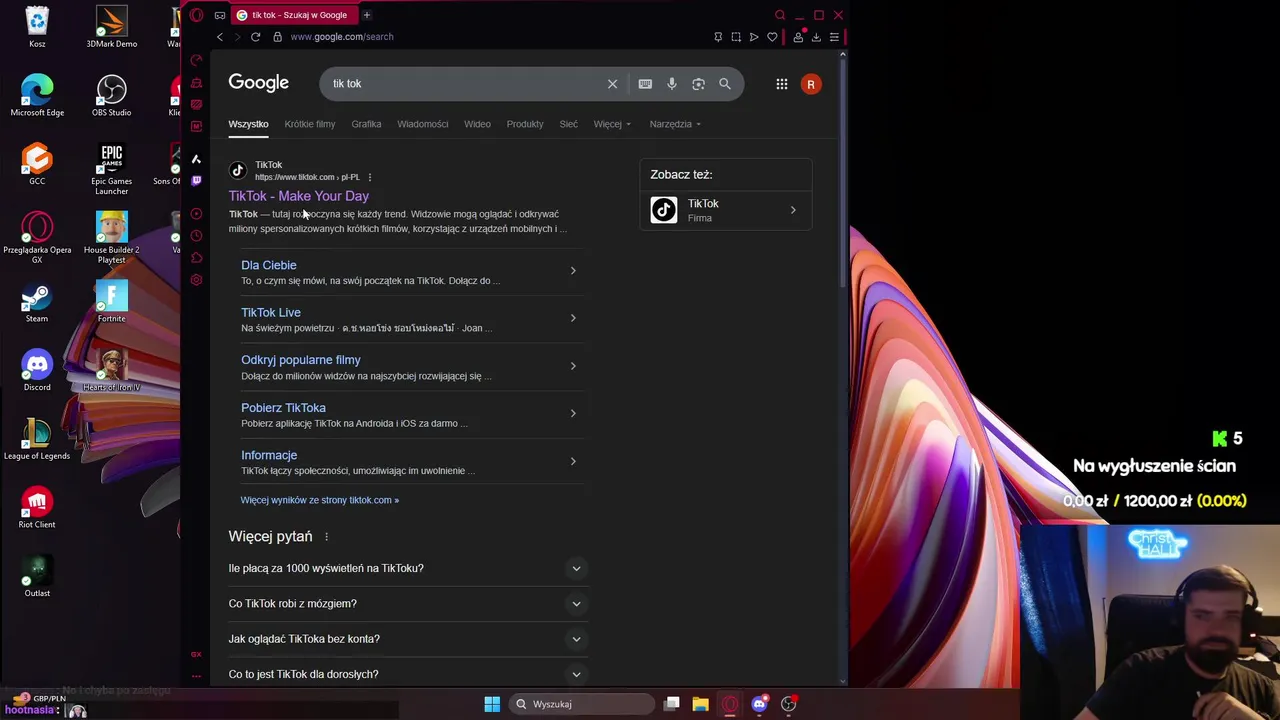The width and height of the screenshot is (1280, 720).
Task: Open the Opera GX main menu logo
Action: click(x=196, y=15)
